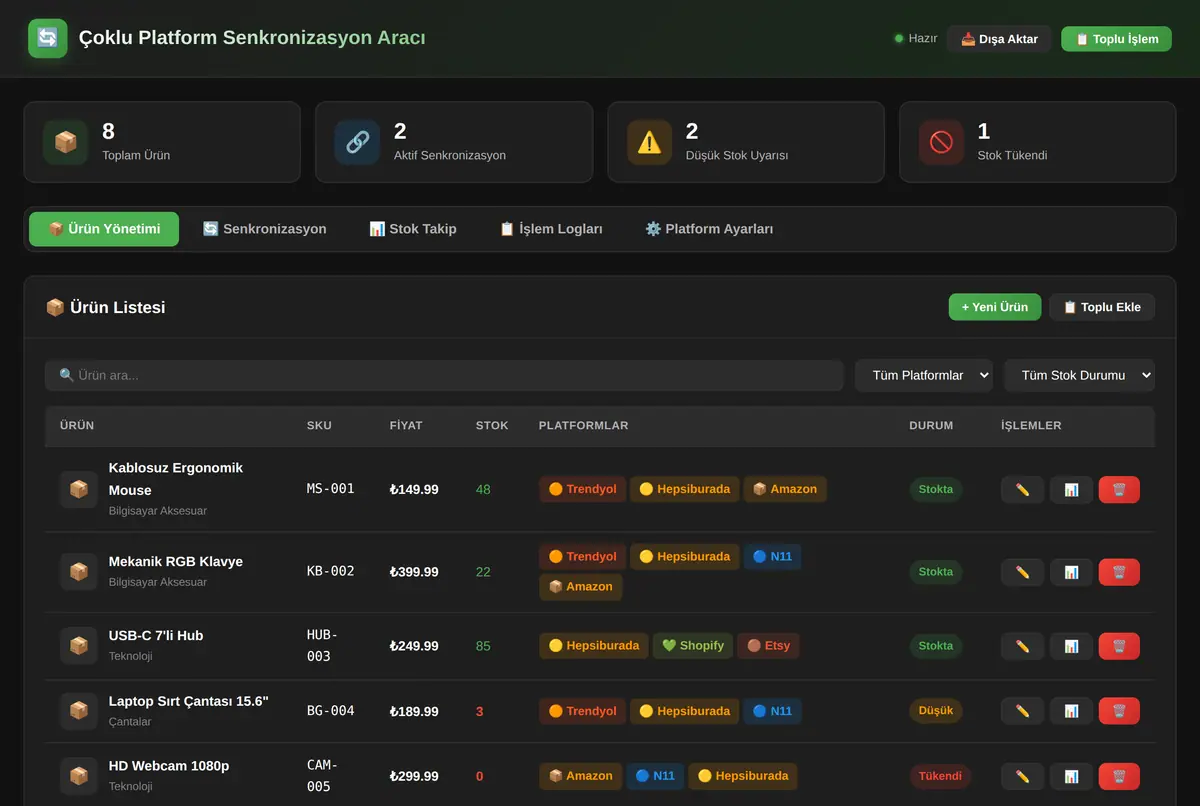
Task: Click the Dışa Aktar export button
Action: [x=999, y=39]
